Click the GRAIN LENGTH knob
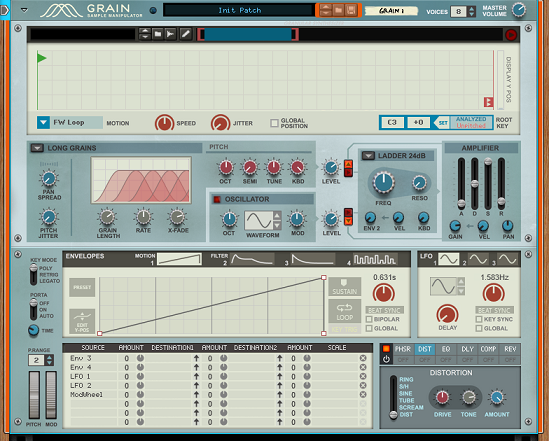This screenshot has height=441, width=549. point(107,217)
